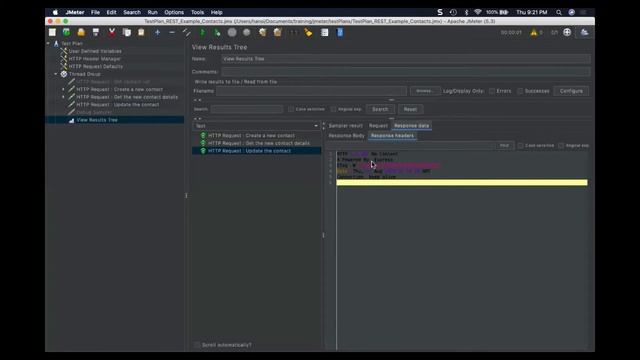Select HTTP Header Manager in the tree

95,59
